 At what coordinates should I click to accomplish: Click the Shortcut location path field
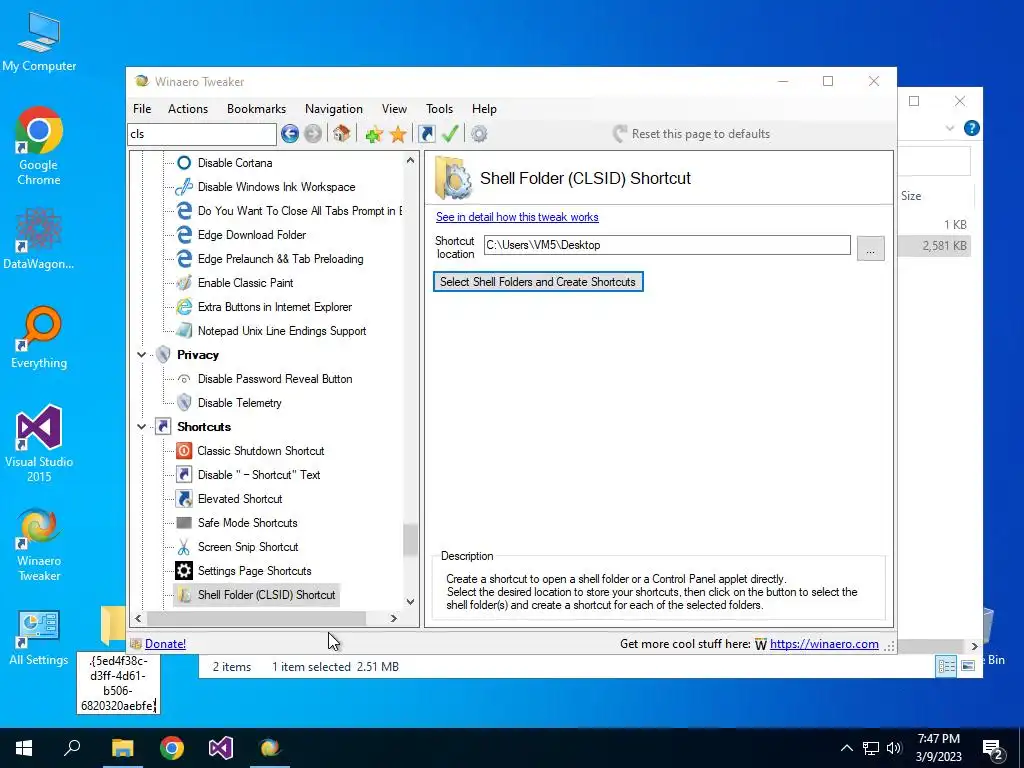pos(667,245)
